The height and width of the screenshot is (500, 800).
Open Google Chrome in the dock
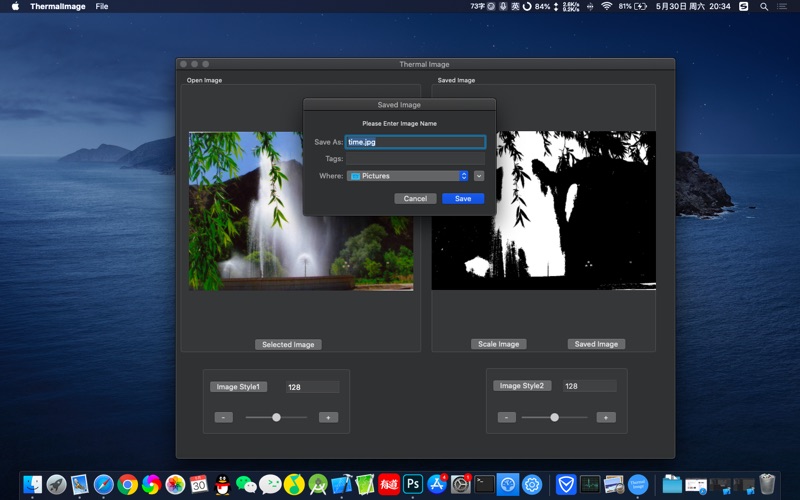click(127, 485)
